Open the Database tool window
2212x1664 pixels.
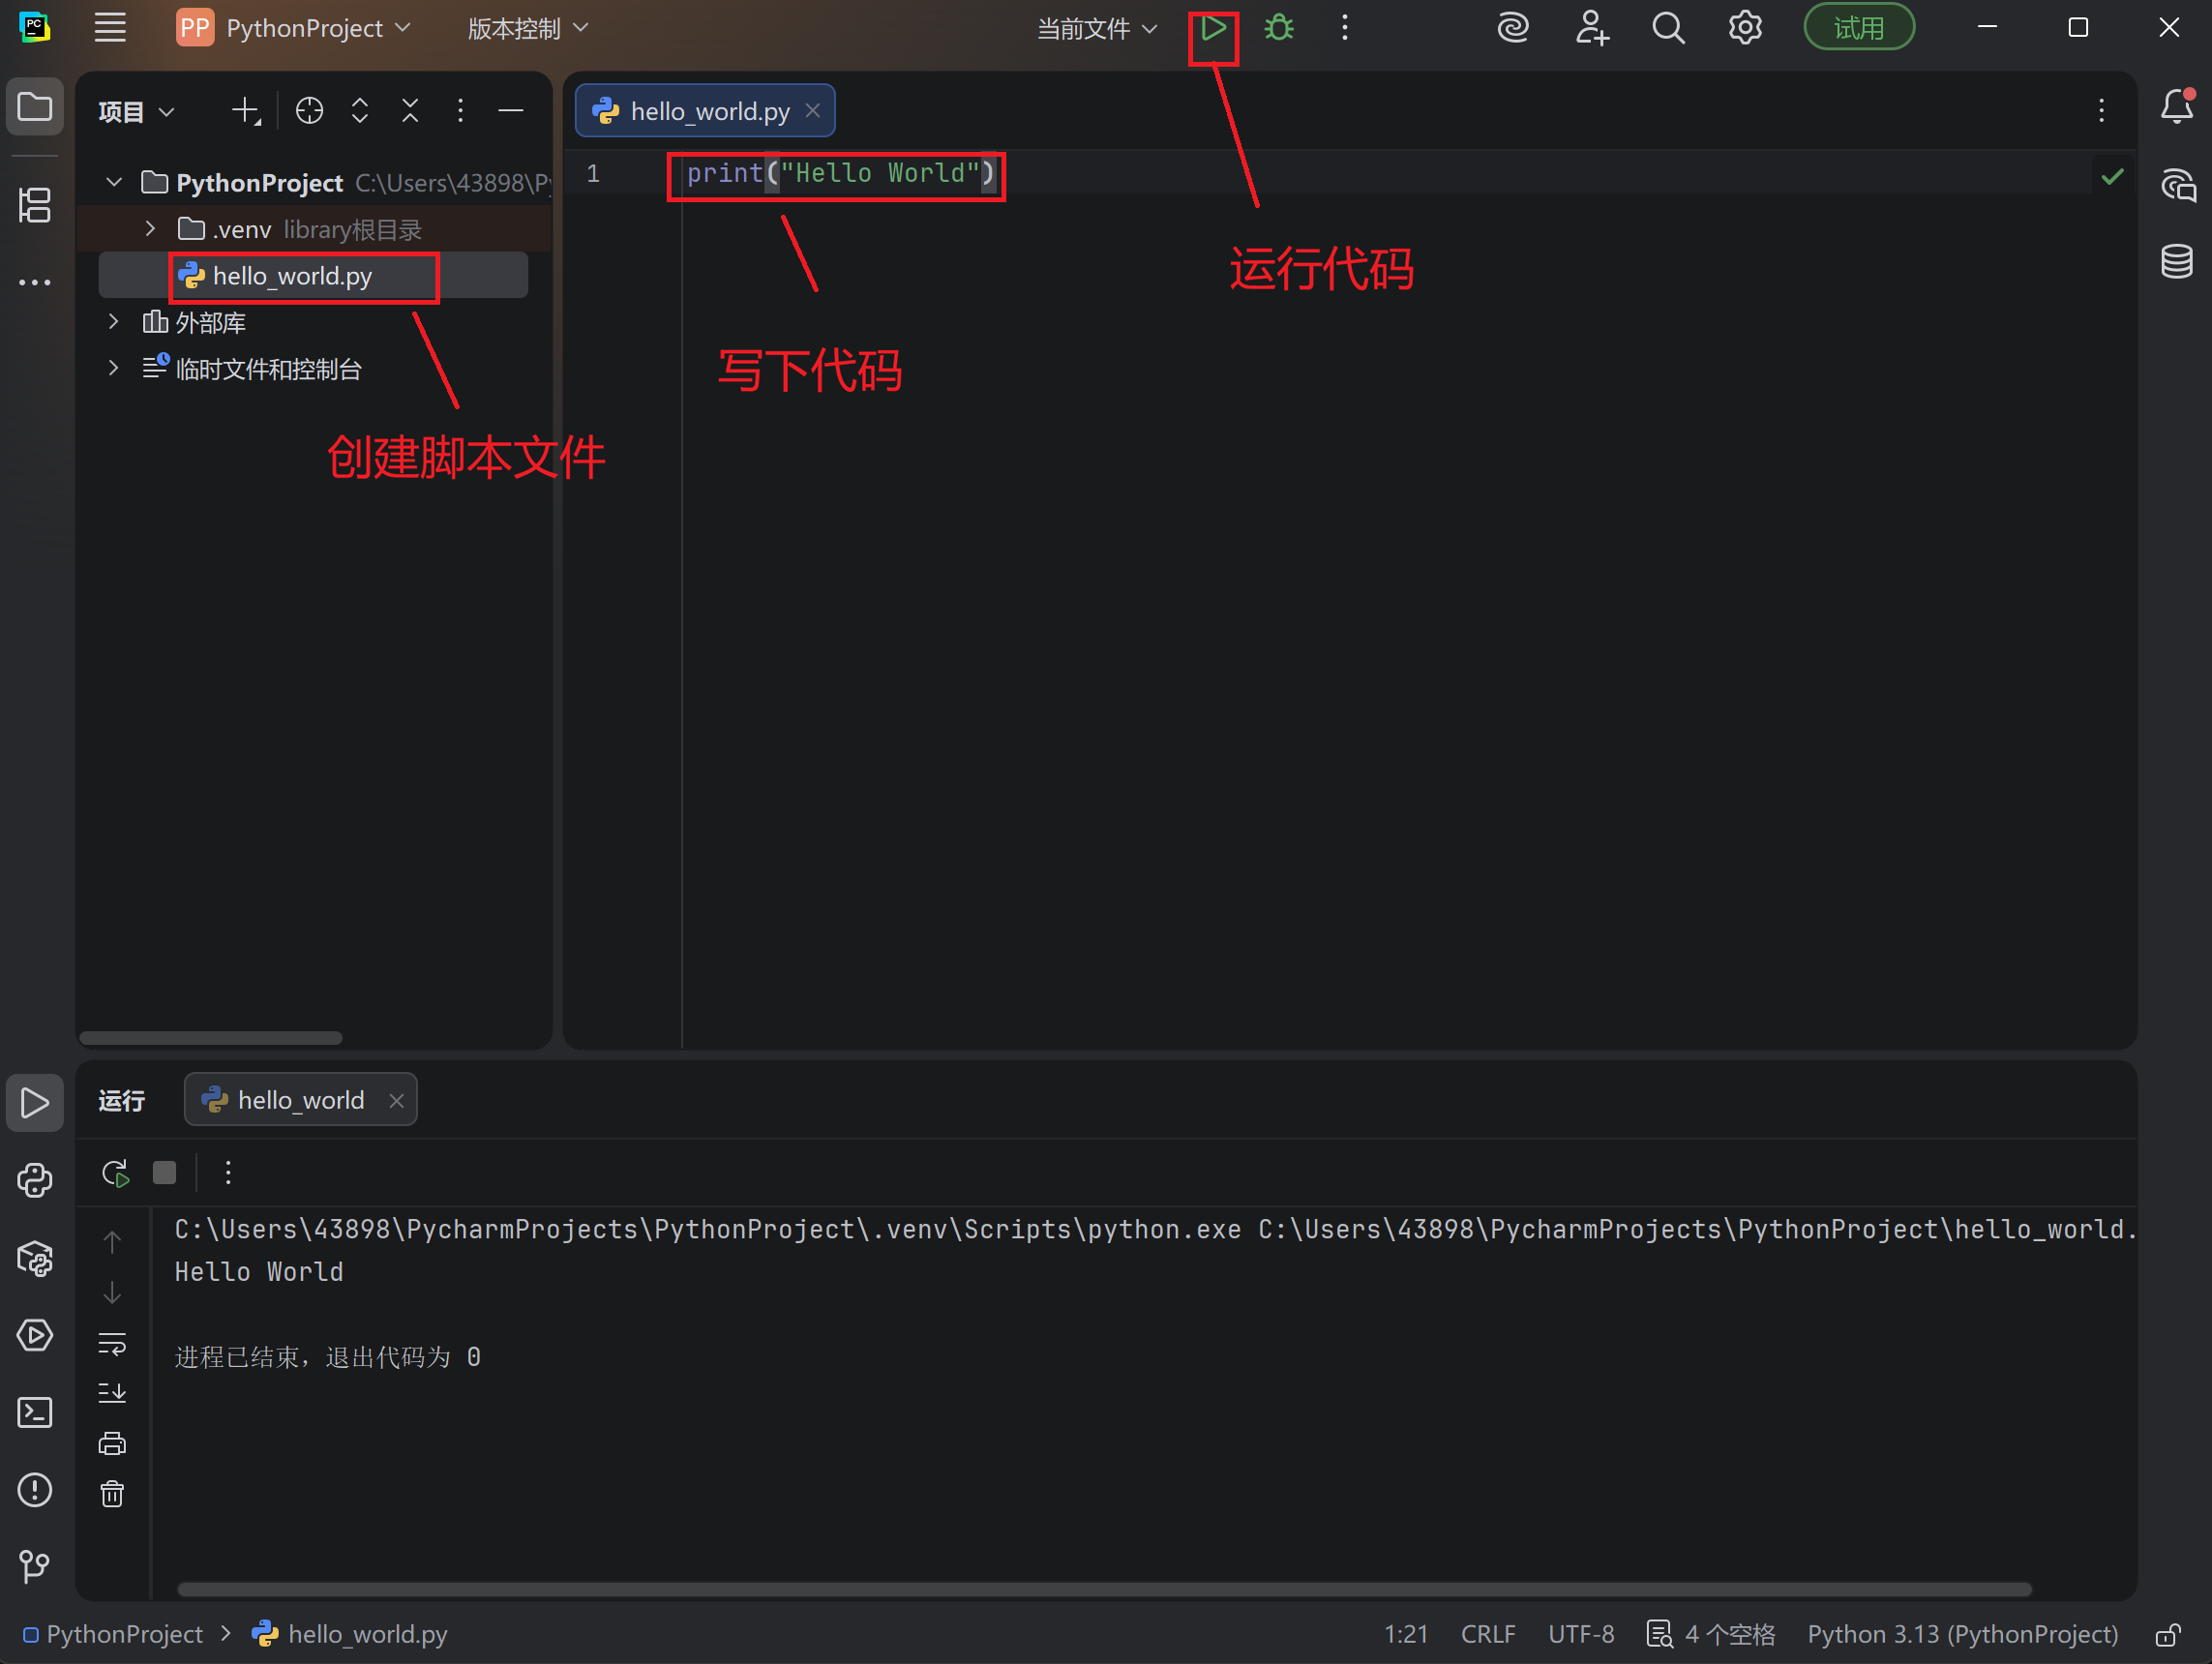2177,262
